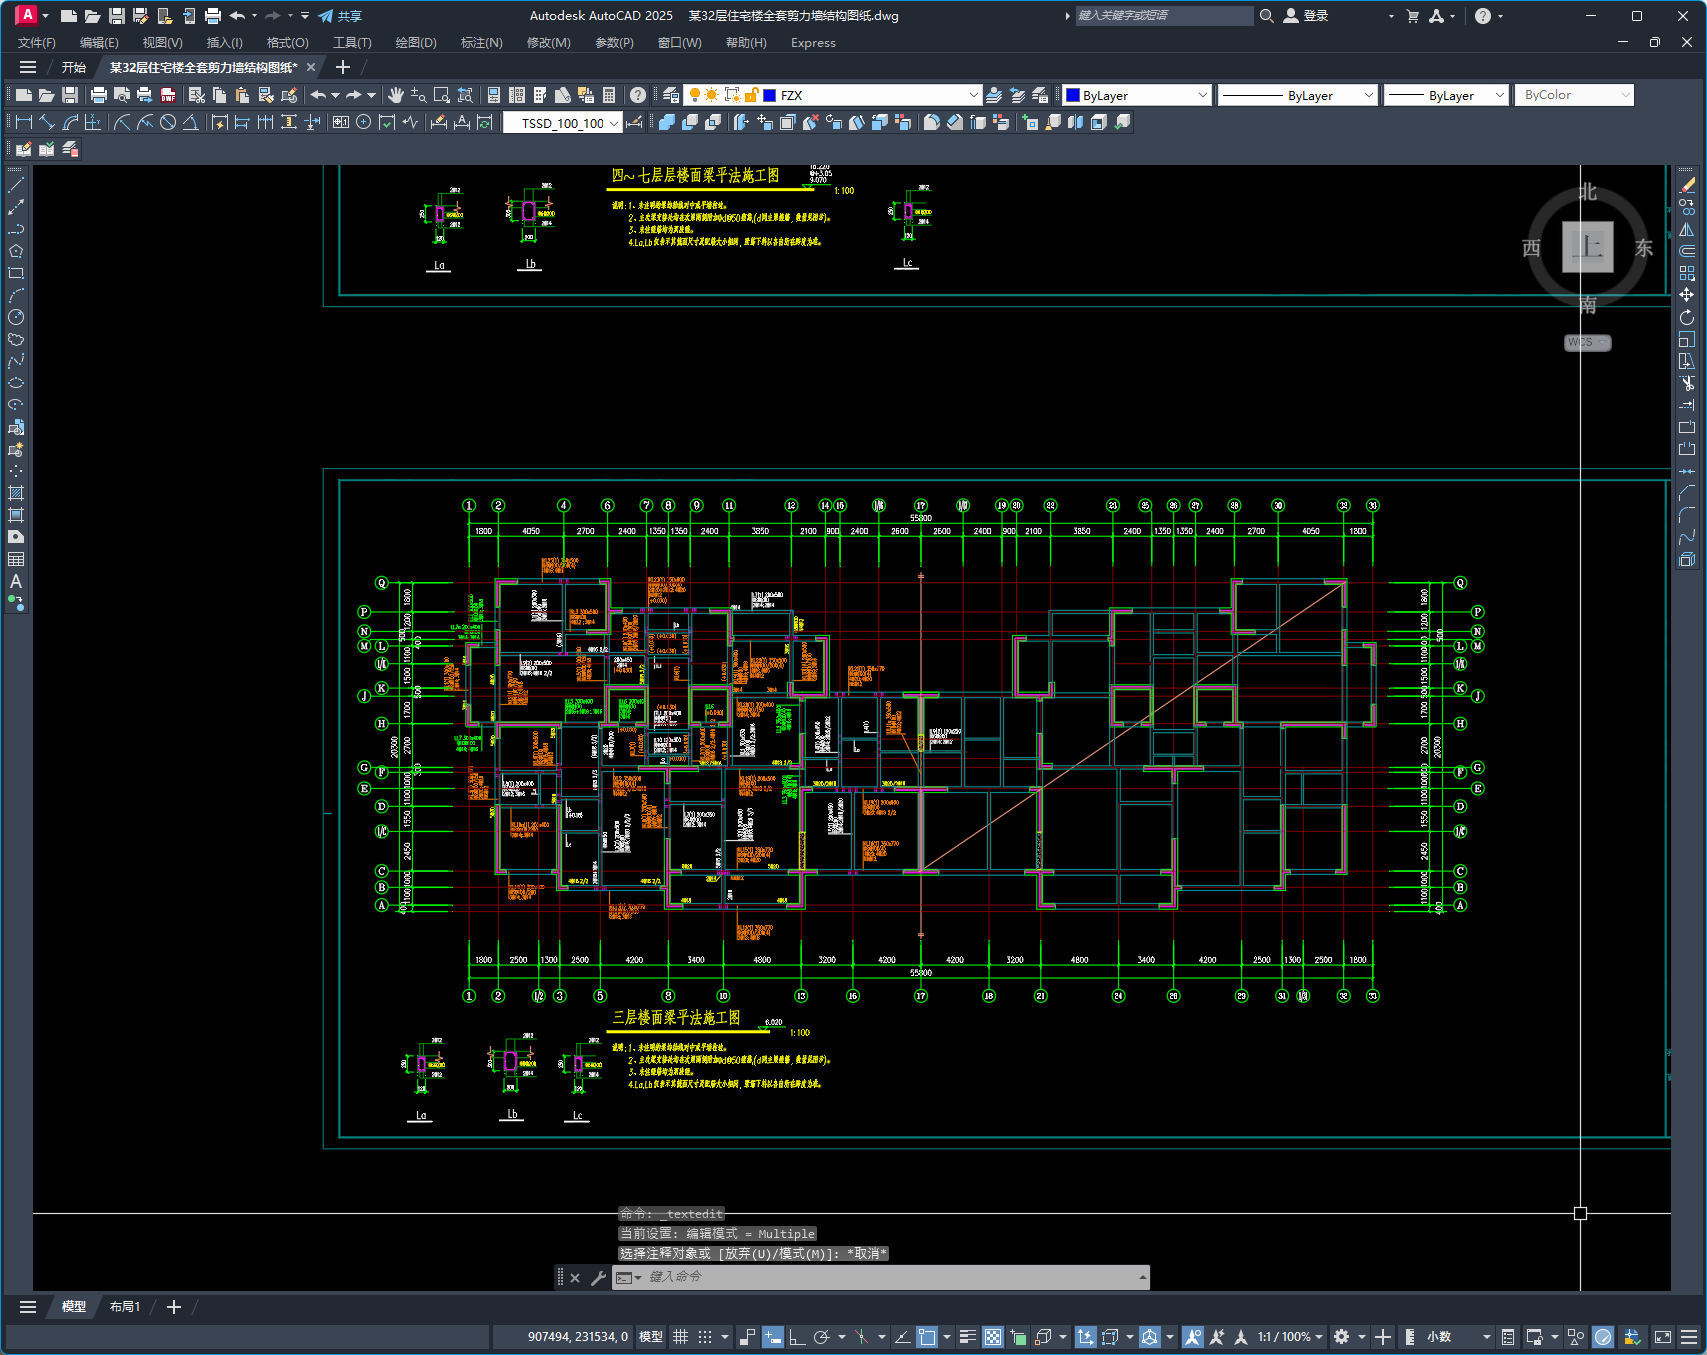Open the 标注(N) menu

click(x=481, y=42)
